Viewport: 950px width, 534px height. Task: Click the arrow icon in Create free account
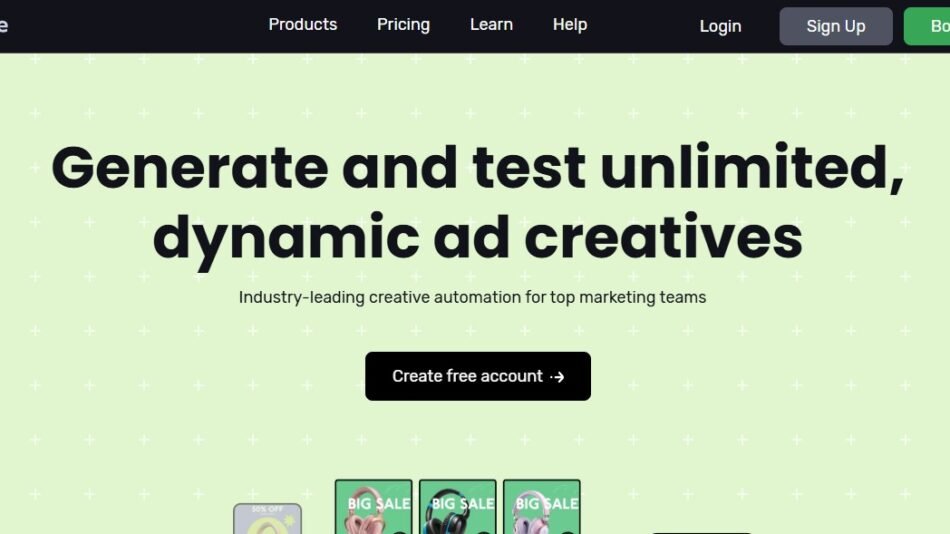[558, 377]
